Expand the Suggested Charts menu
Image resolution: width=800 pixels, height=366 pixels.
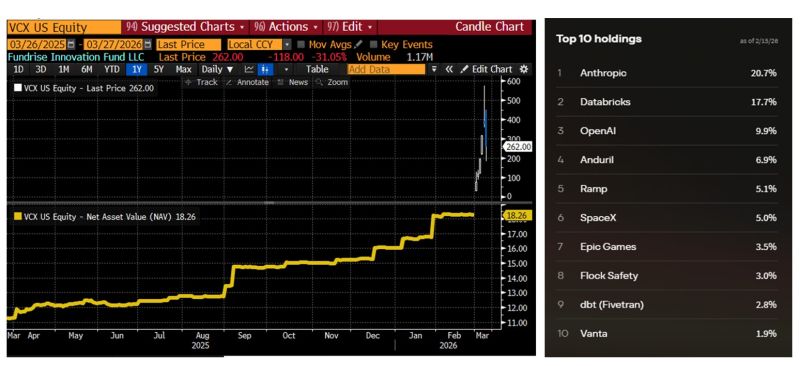pos(185,27)
